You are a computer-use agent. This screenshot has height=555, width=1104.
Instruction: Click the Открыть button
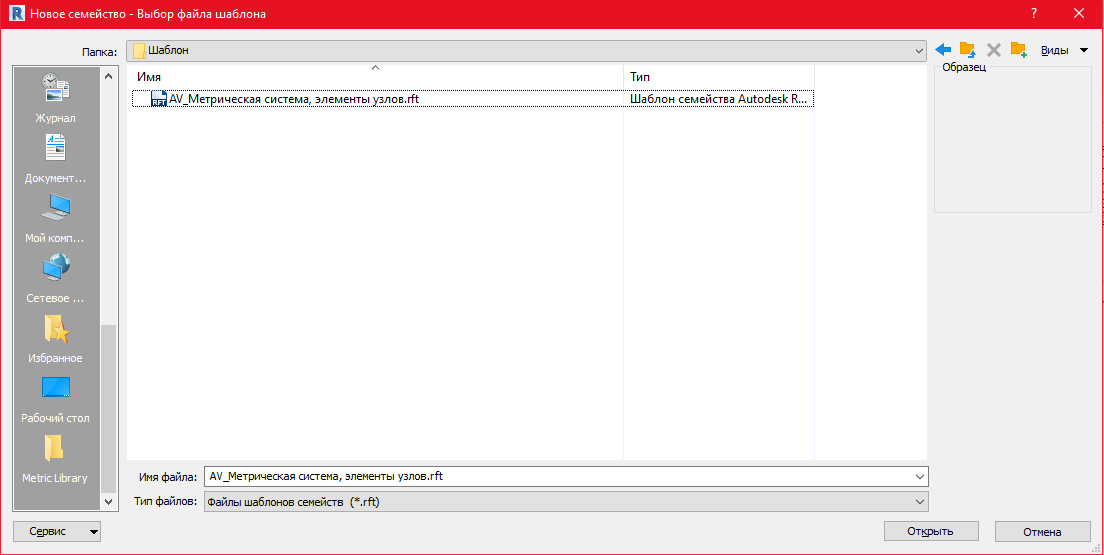click(931, 532)
